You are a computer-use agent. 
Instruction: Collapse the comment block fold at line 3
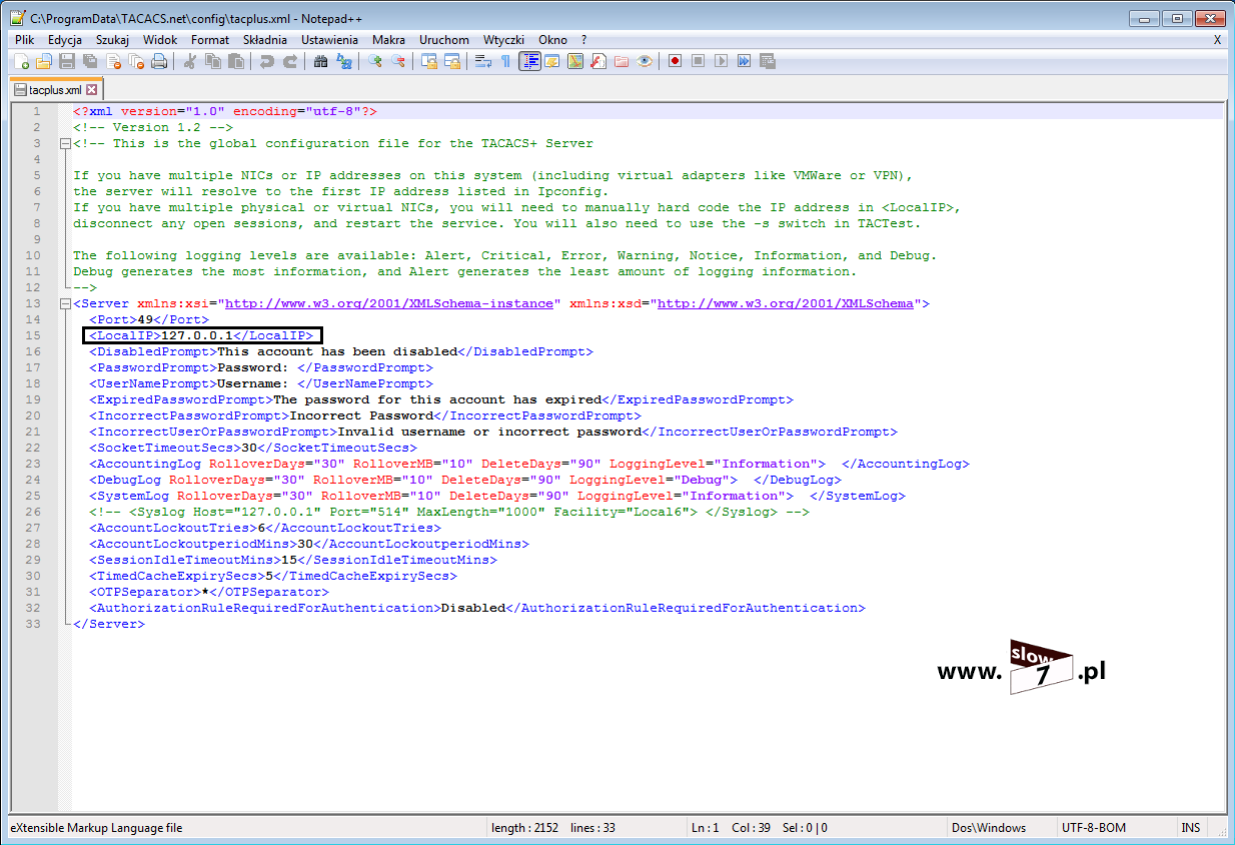click(x=65, y=144)
